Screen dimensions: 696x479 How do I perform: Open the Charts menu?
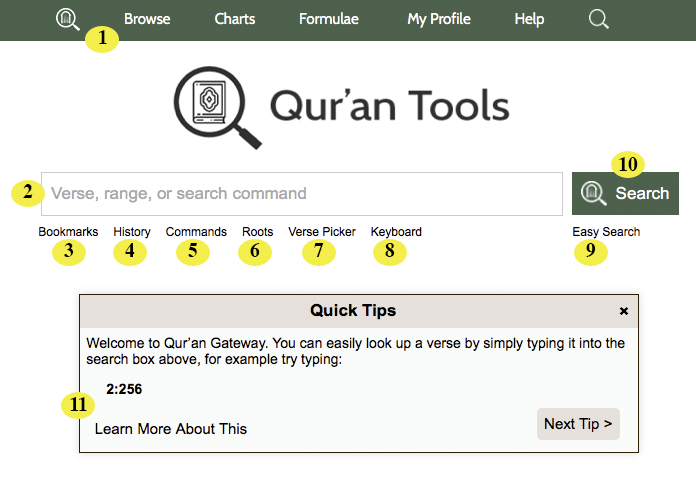point(235,19)
